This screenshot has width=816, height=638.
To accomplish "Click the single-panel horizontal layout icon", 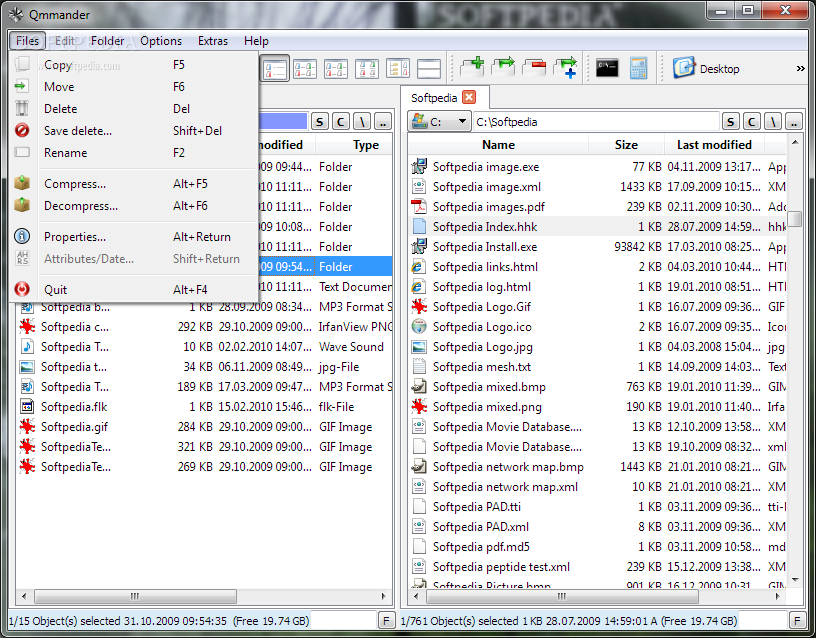I will tap(429, 69).
